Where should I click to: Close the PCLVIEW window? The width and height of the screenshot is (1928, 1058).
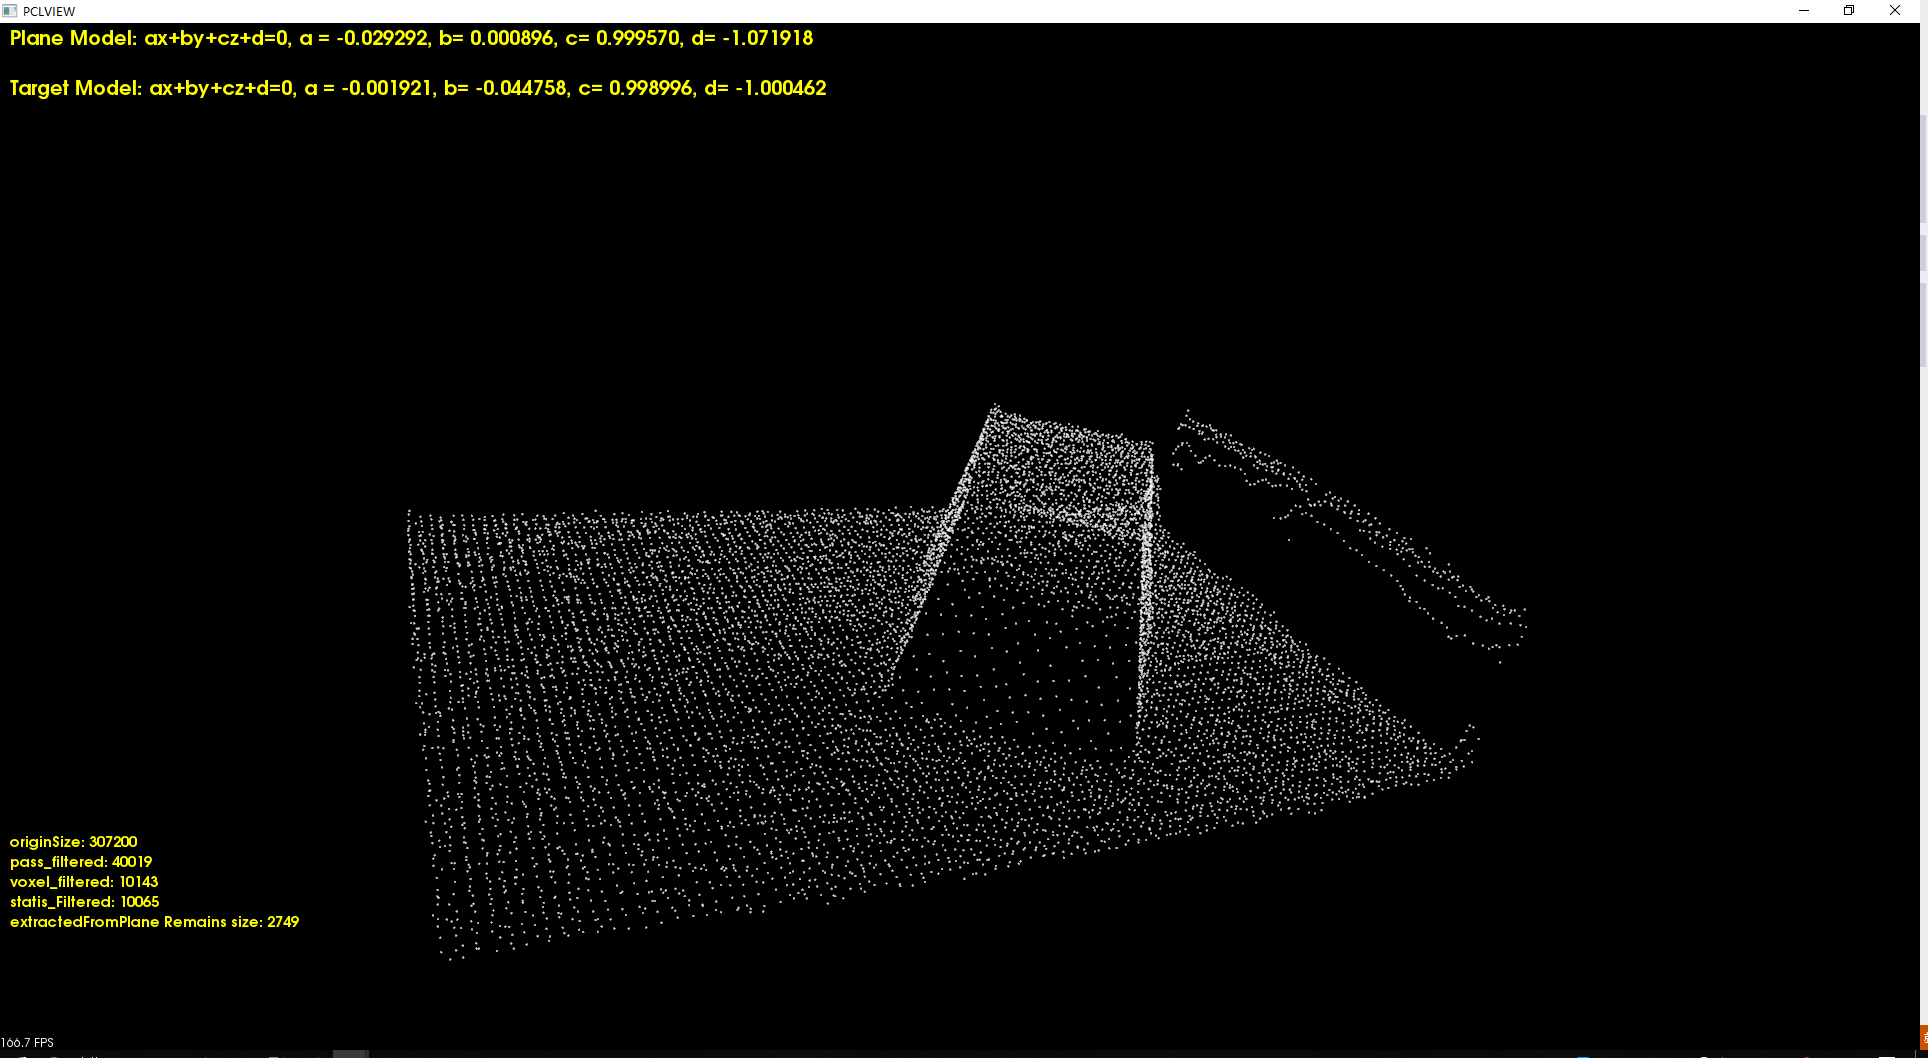(1895, 11)
